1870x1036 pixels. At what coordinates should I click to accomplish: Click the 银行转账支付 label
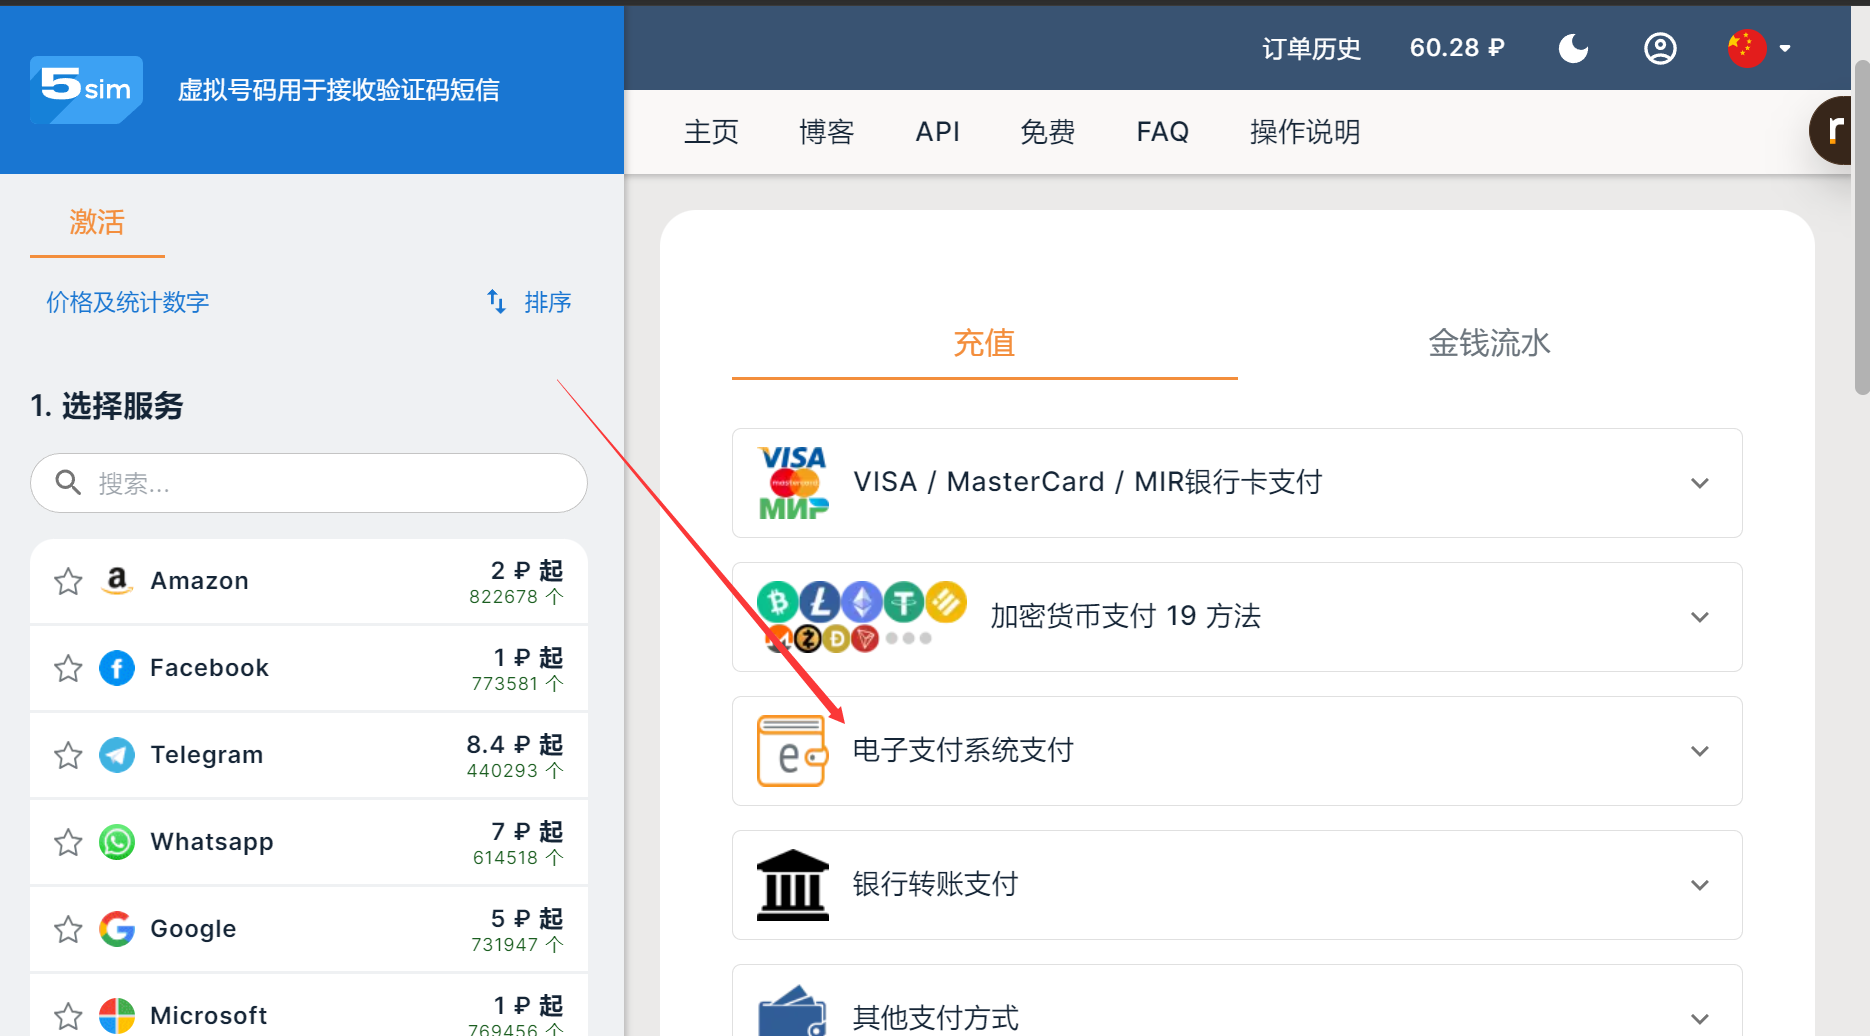(935, 884)
